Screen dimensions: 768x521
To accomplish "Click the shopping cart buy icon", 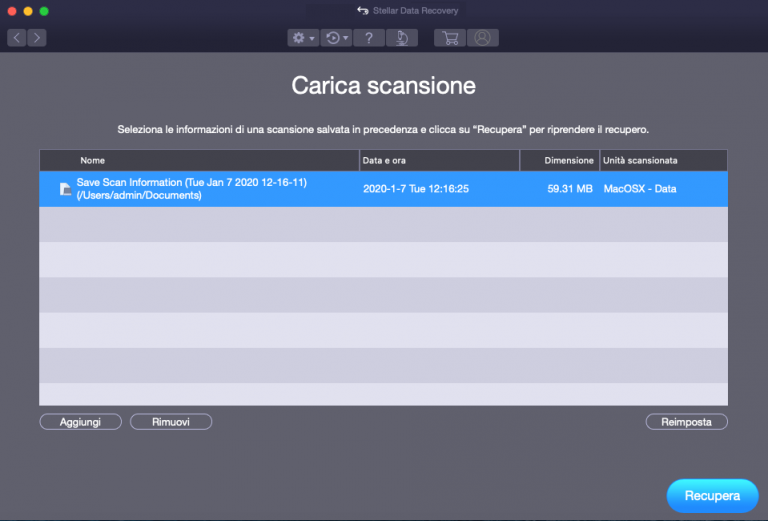I will pos(450,38).
